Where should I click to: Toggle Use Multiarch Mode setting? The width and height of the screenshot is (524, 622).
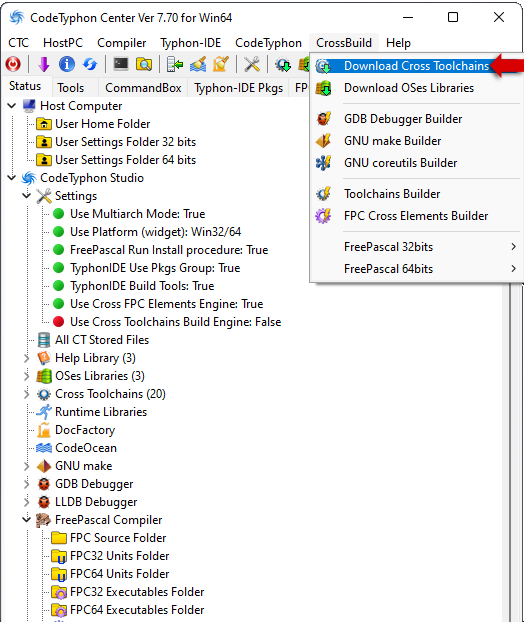click(x=137, y=214)
